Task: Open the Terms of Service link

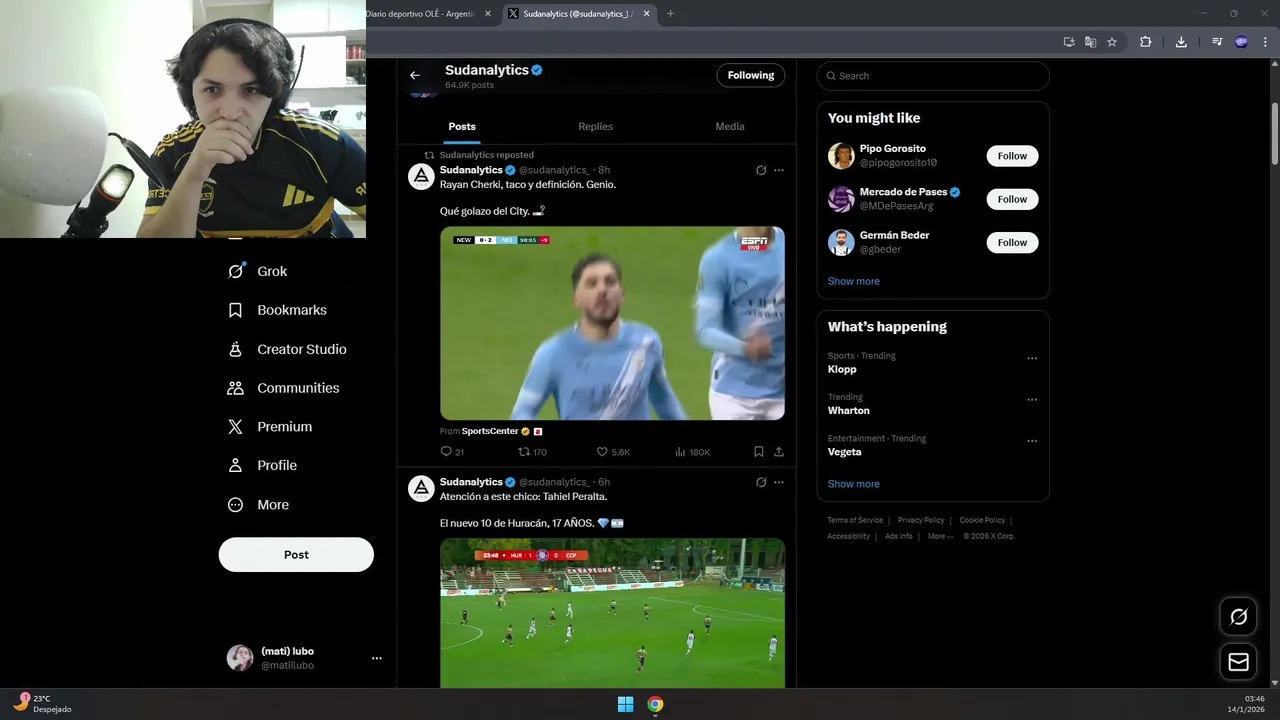Action: click(855, 520)
